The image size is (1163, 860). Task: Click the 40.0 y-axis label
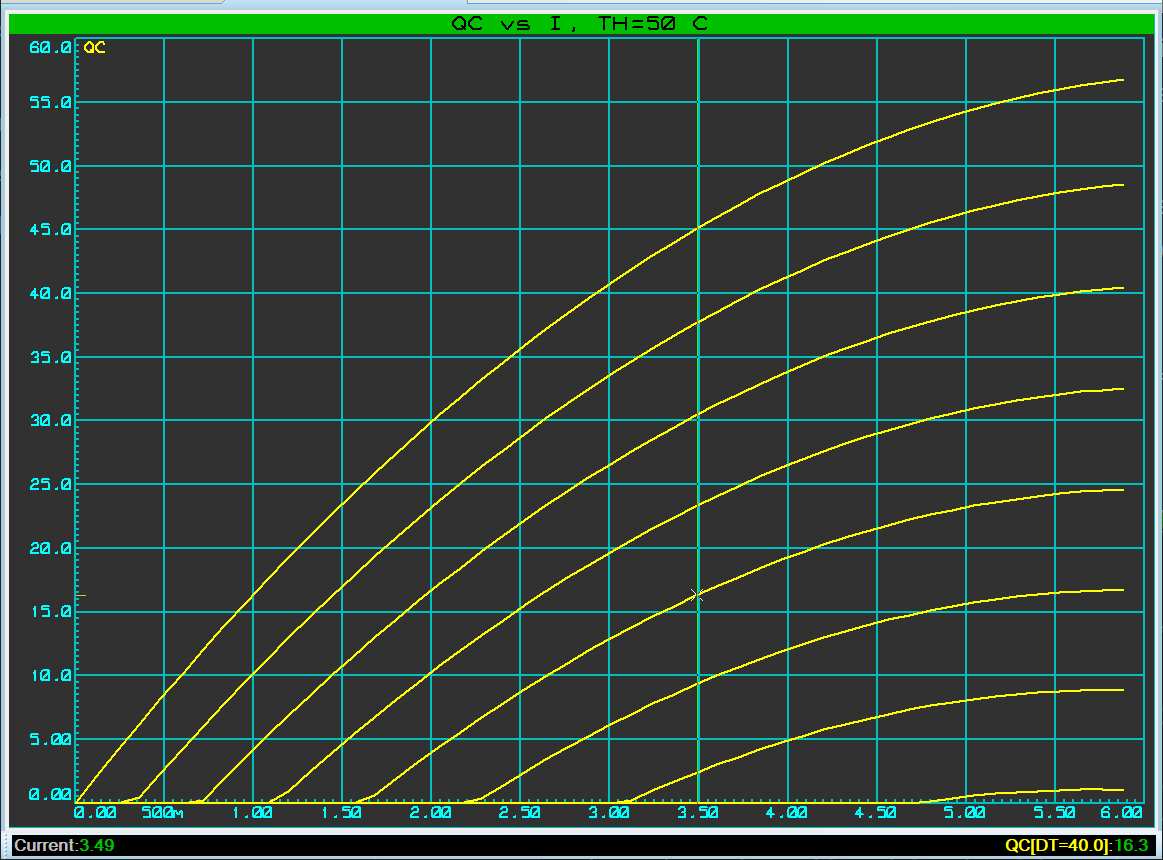[x=51, y=294]
